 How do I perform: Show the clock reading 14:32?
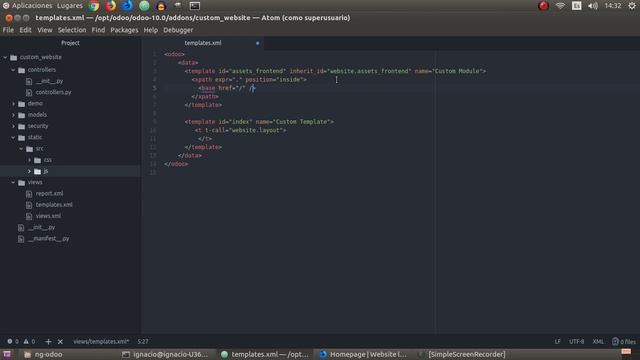click(x=613, y=6)
